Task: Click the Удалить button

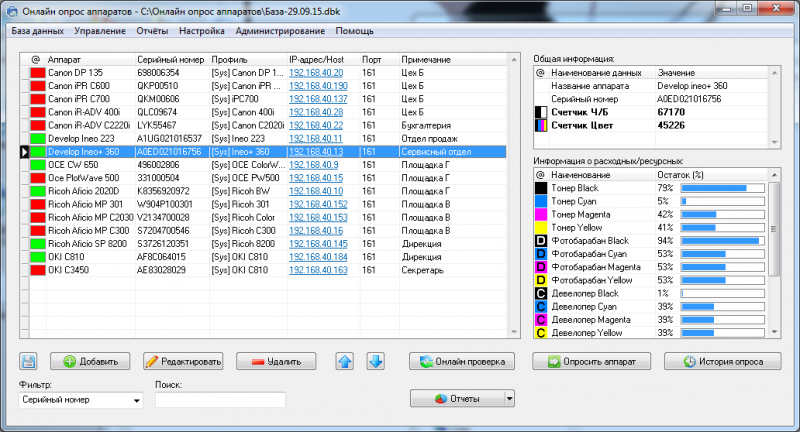Action: tap(276, 361)
